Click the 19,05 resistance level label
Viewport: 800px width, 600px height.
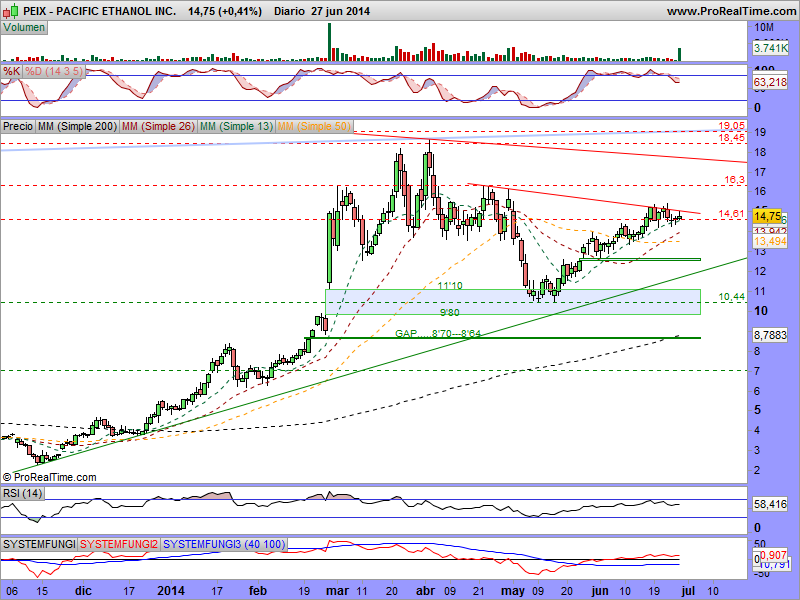click(x=732, y=126)
